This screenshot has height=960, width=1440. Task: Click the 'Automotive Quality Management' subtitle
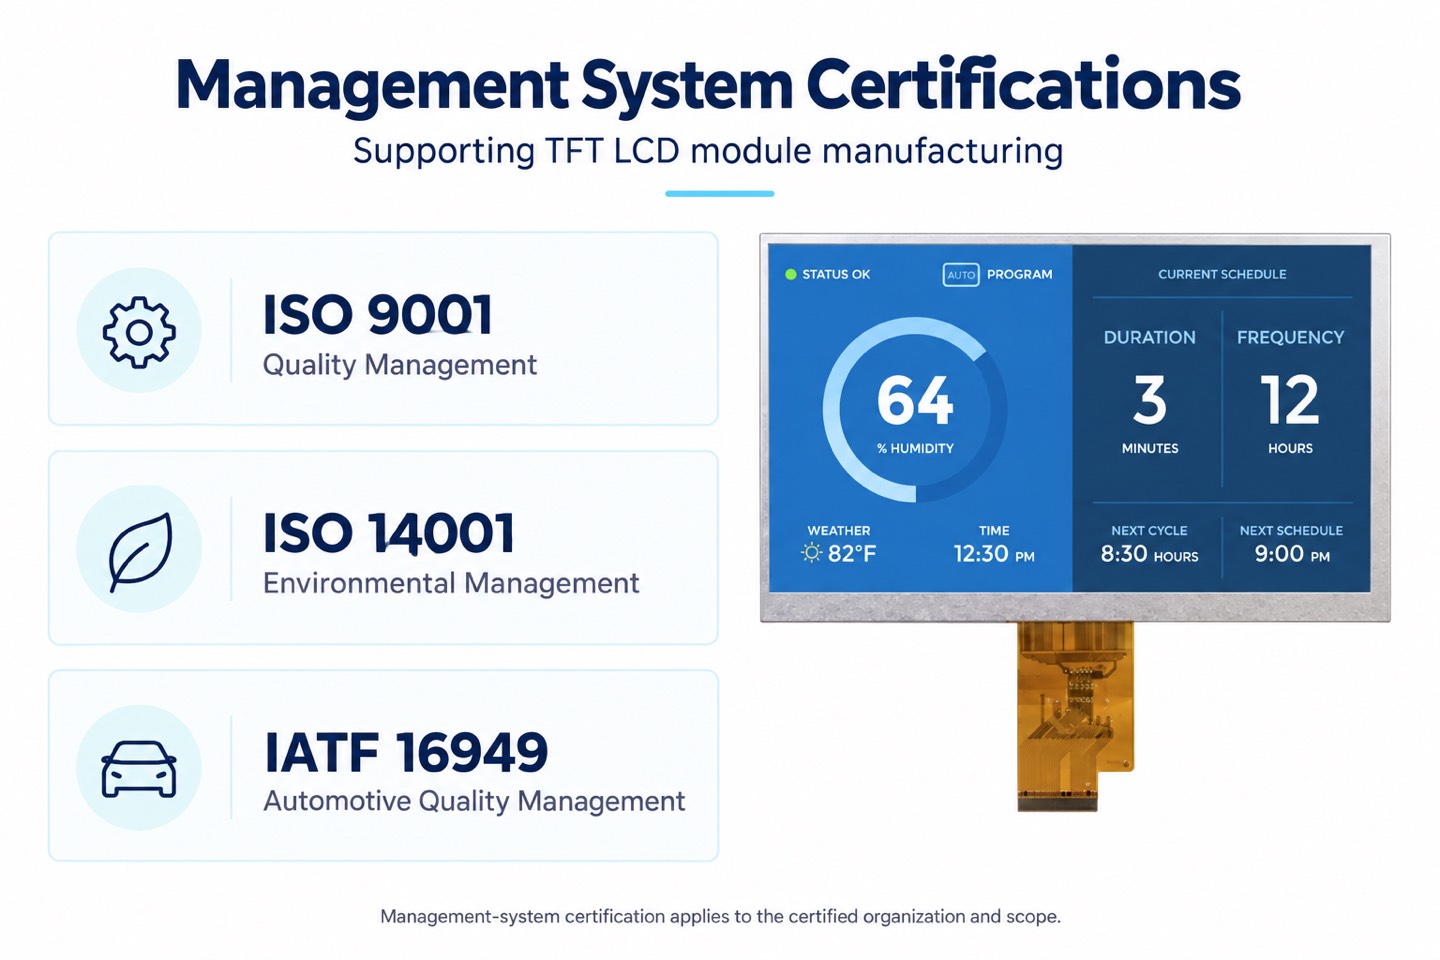[x=474, y=801]
